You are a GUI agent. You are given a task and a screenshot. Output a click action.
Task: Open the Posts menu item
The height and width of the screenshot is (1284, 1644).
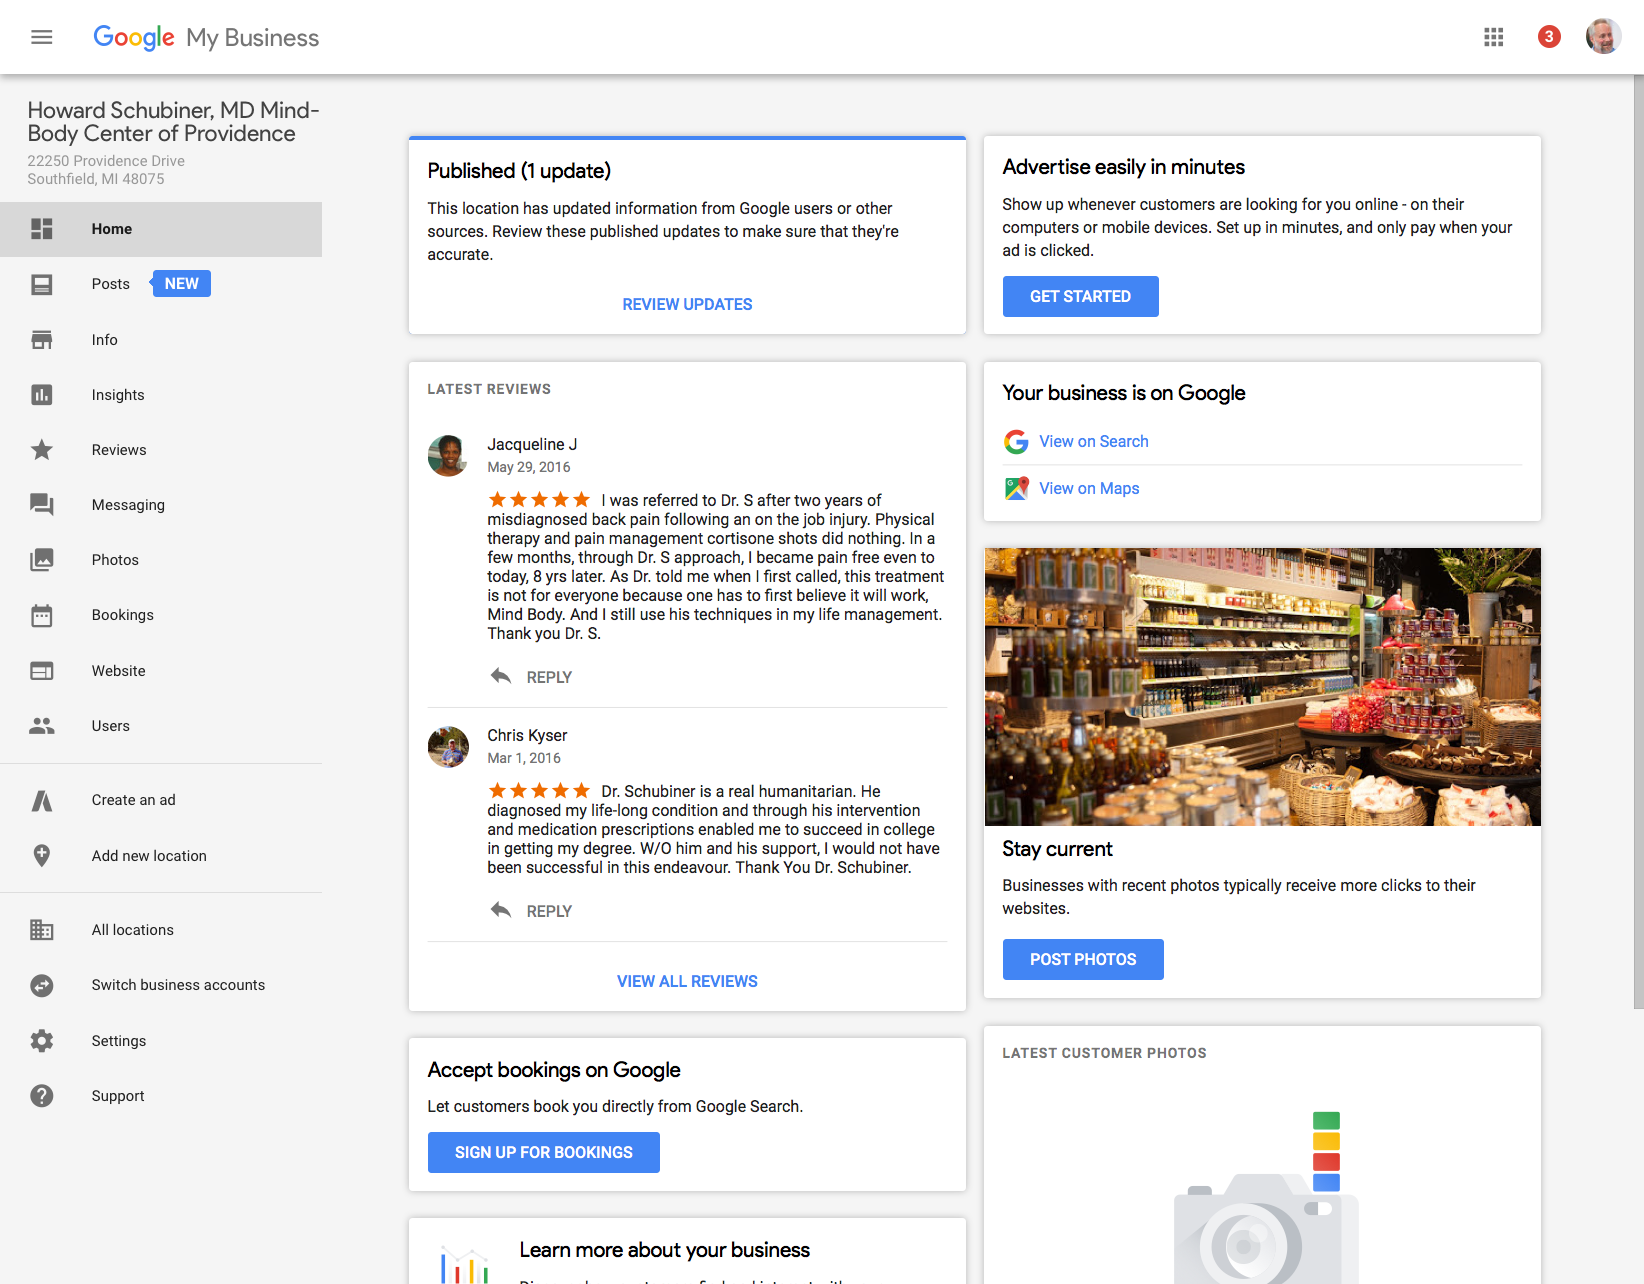(161, 284)
